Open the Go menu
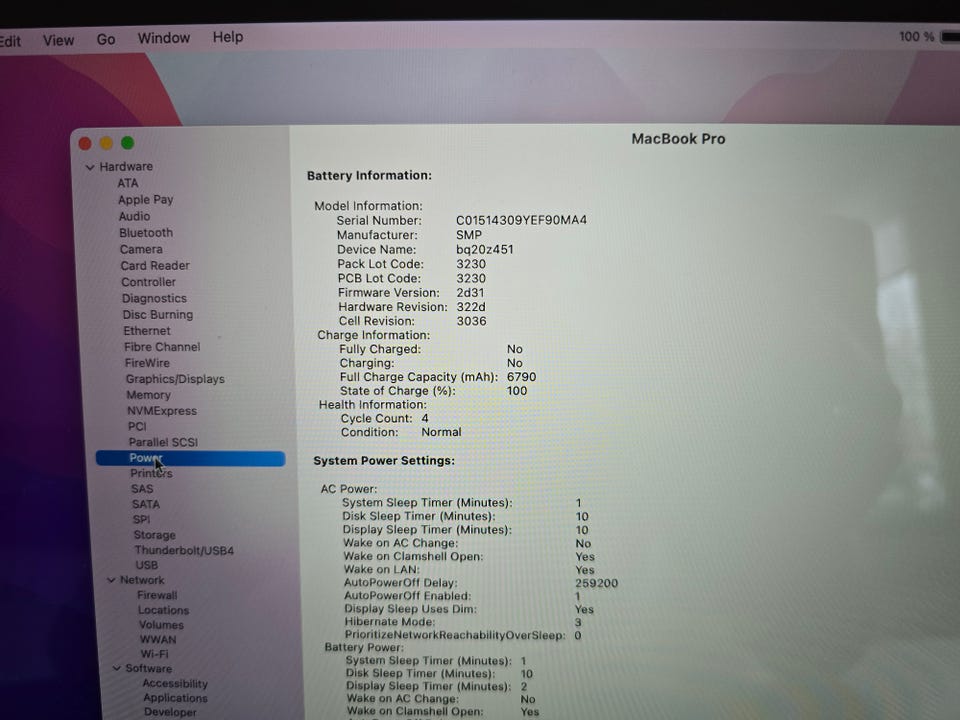 [106, 39]
